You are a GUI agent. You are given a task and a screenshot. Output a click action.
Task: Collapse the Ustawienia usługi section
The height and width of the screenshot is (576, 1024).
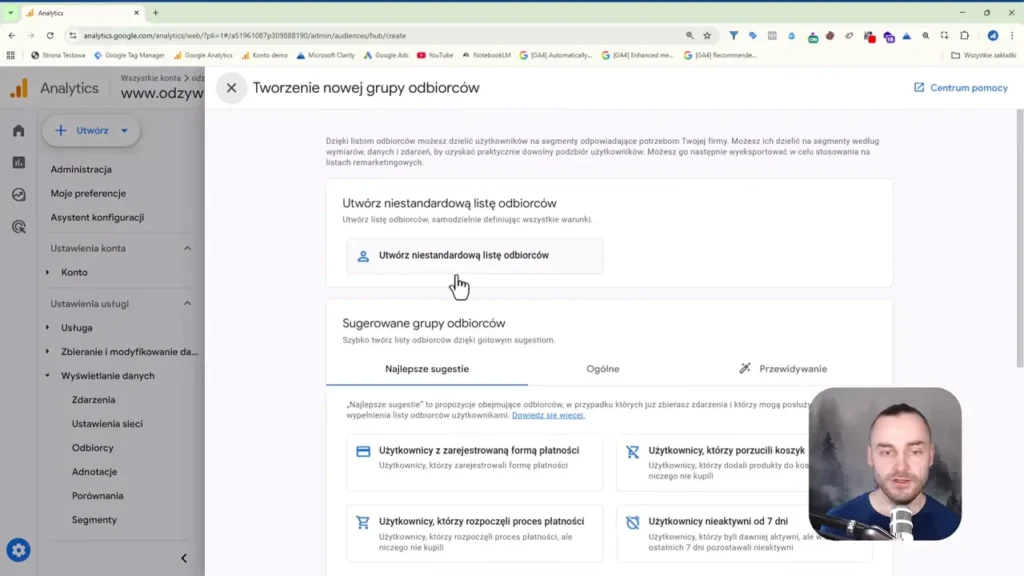click(x=187, y=304)
